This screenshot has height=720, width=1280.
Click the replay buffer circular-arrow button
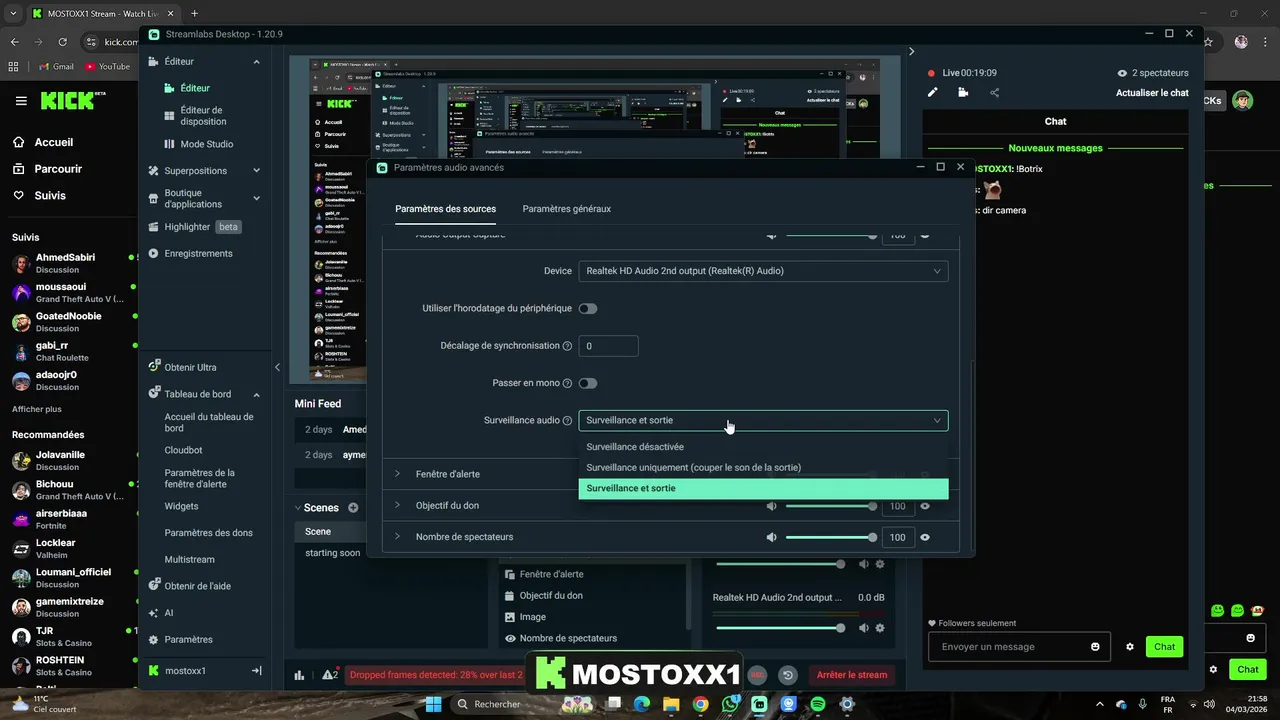pyautogui.click(x=788, y=675)
